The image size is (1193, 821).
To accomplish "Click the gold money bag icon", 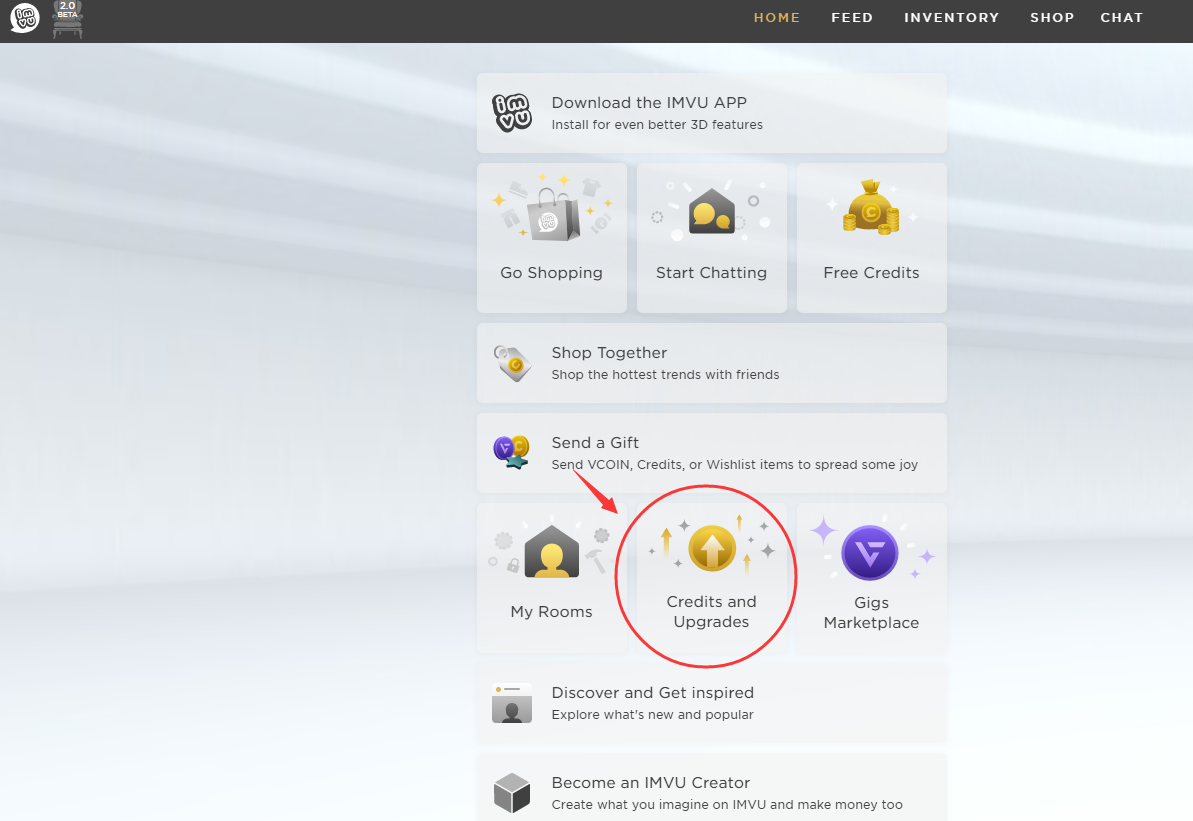I will [871, 208].
